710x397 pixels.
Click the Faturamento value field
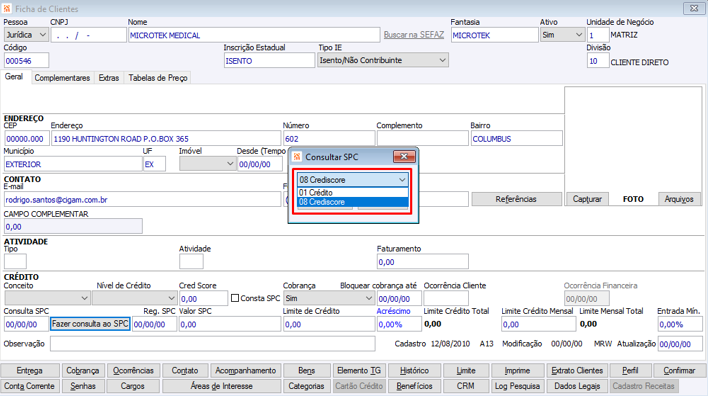pos(422,262)
